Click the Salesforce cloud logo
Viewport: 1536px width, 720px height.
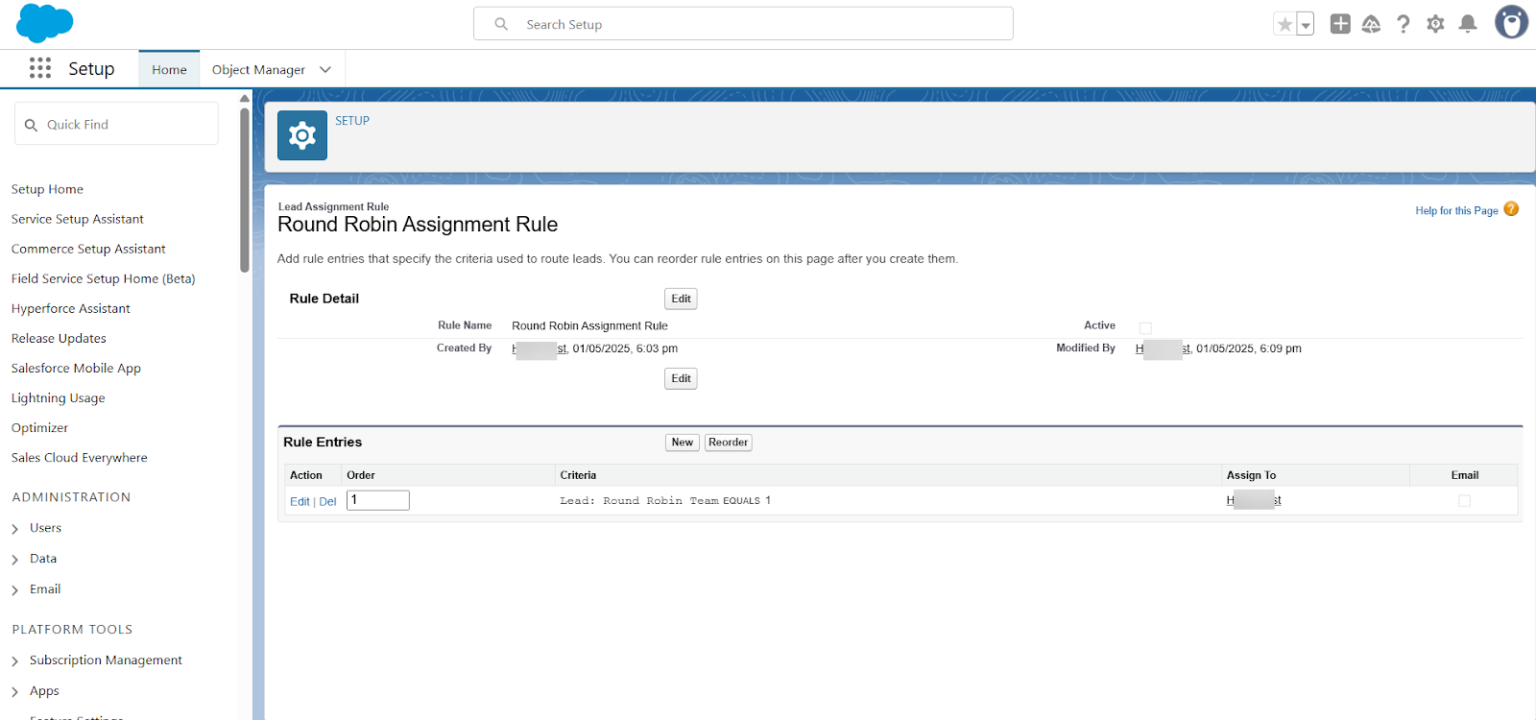pos(43,22)
